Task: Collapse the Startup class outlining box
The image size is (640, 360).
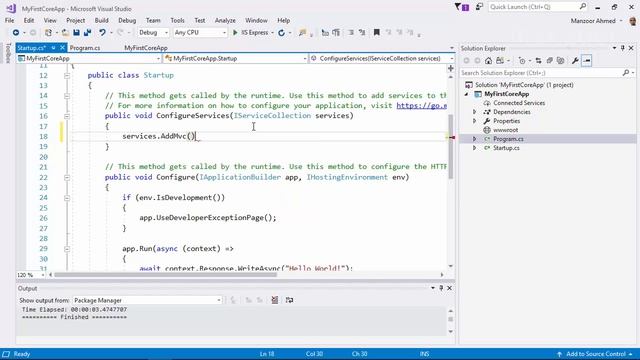Action: pyautogui.click(x=67, y=76)
